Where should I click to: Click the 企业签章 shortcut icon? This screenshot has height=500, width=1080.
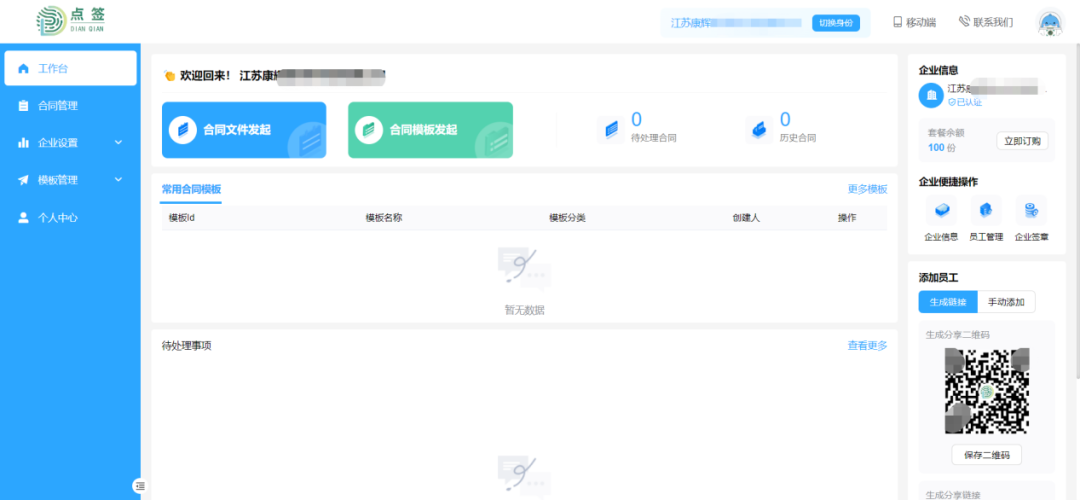tap(1031, 210)
